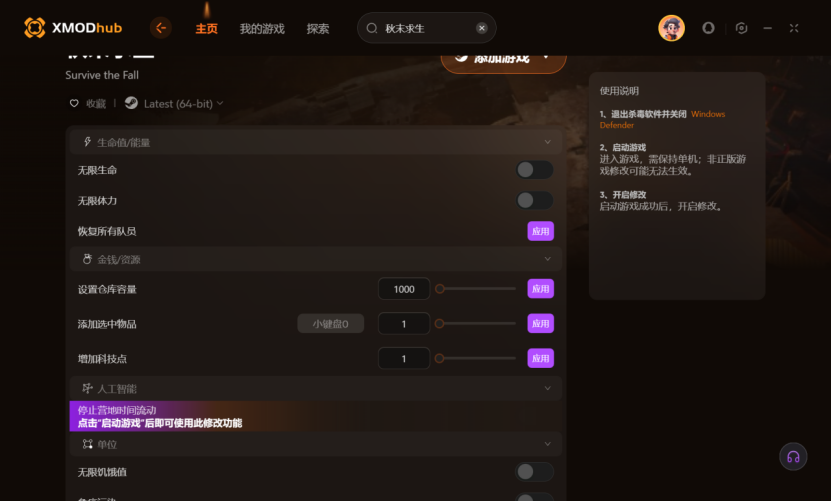The width and height of the screenshot is (831, 501).
Task: Turn on 无限饥饿值 toggle
Action: coord(534,472)
